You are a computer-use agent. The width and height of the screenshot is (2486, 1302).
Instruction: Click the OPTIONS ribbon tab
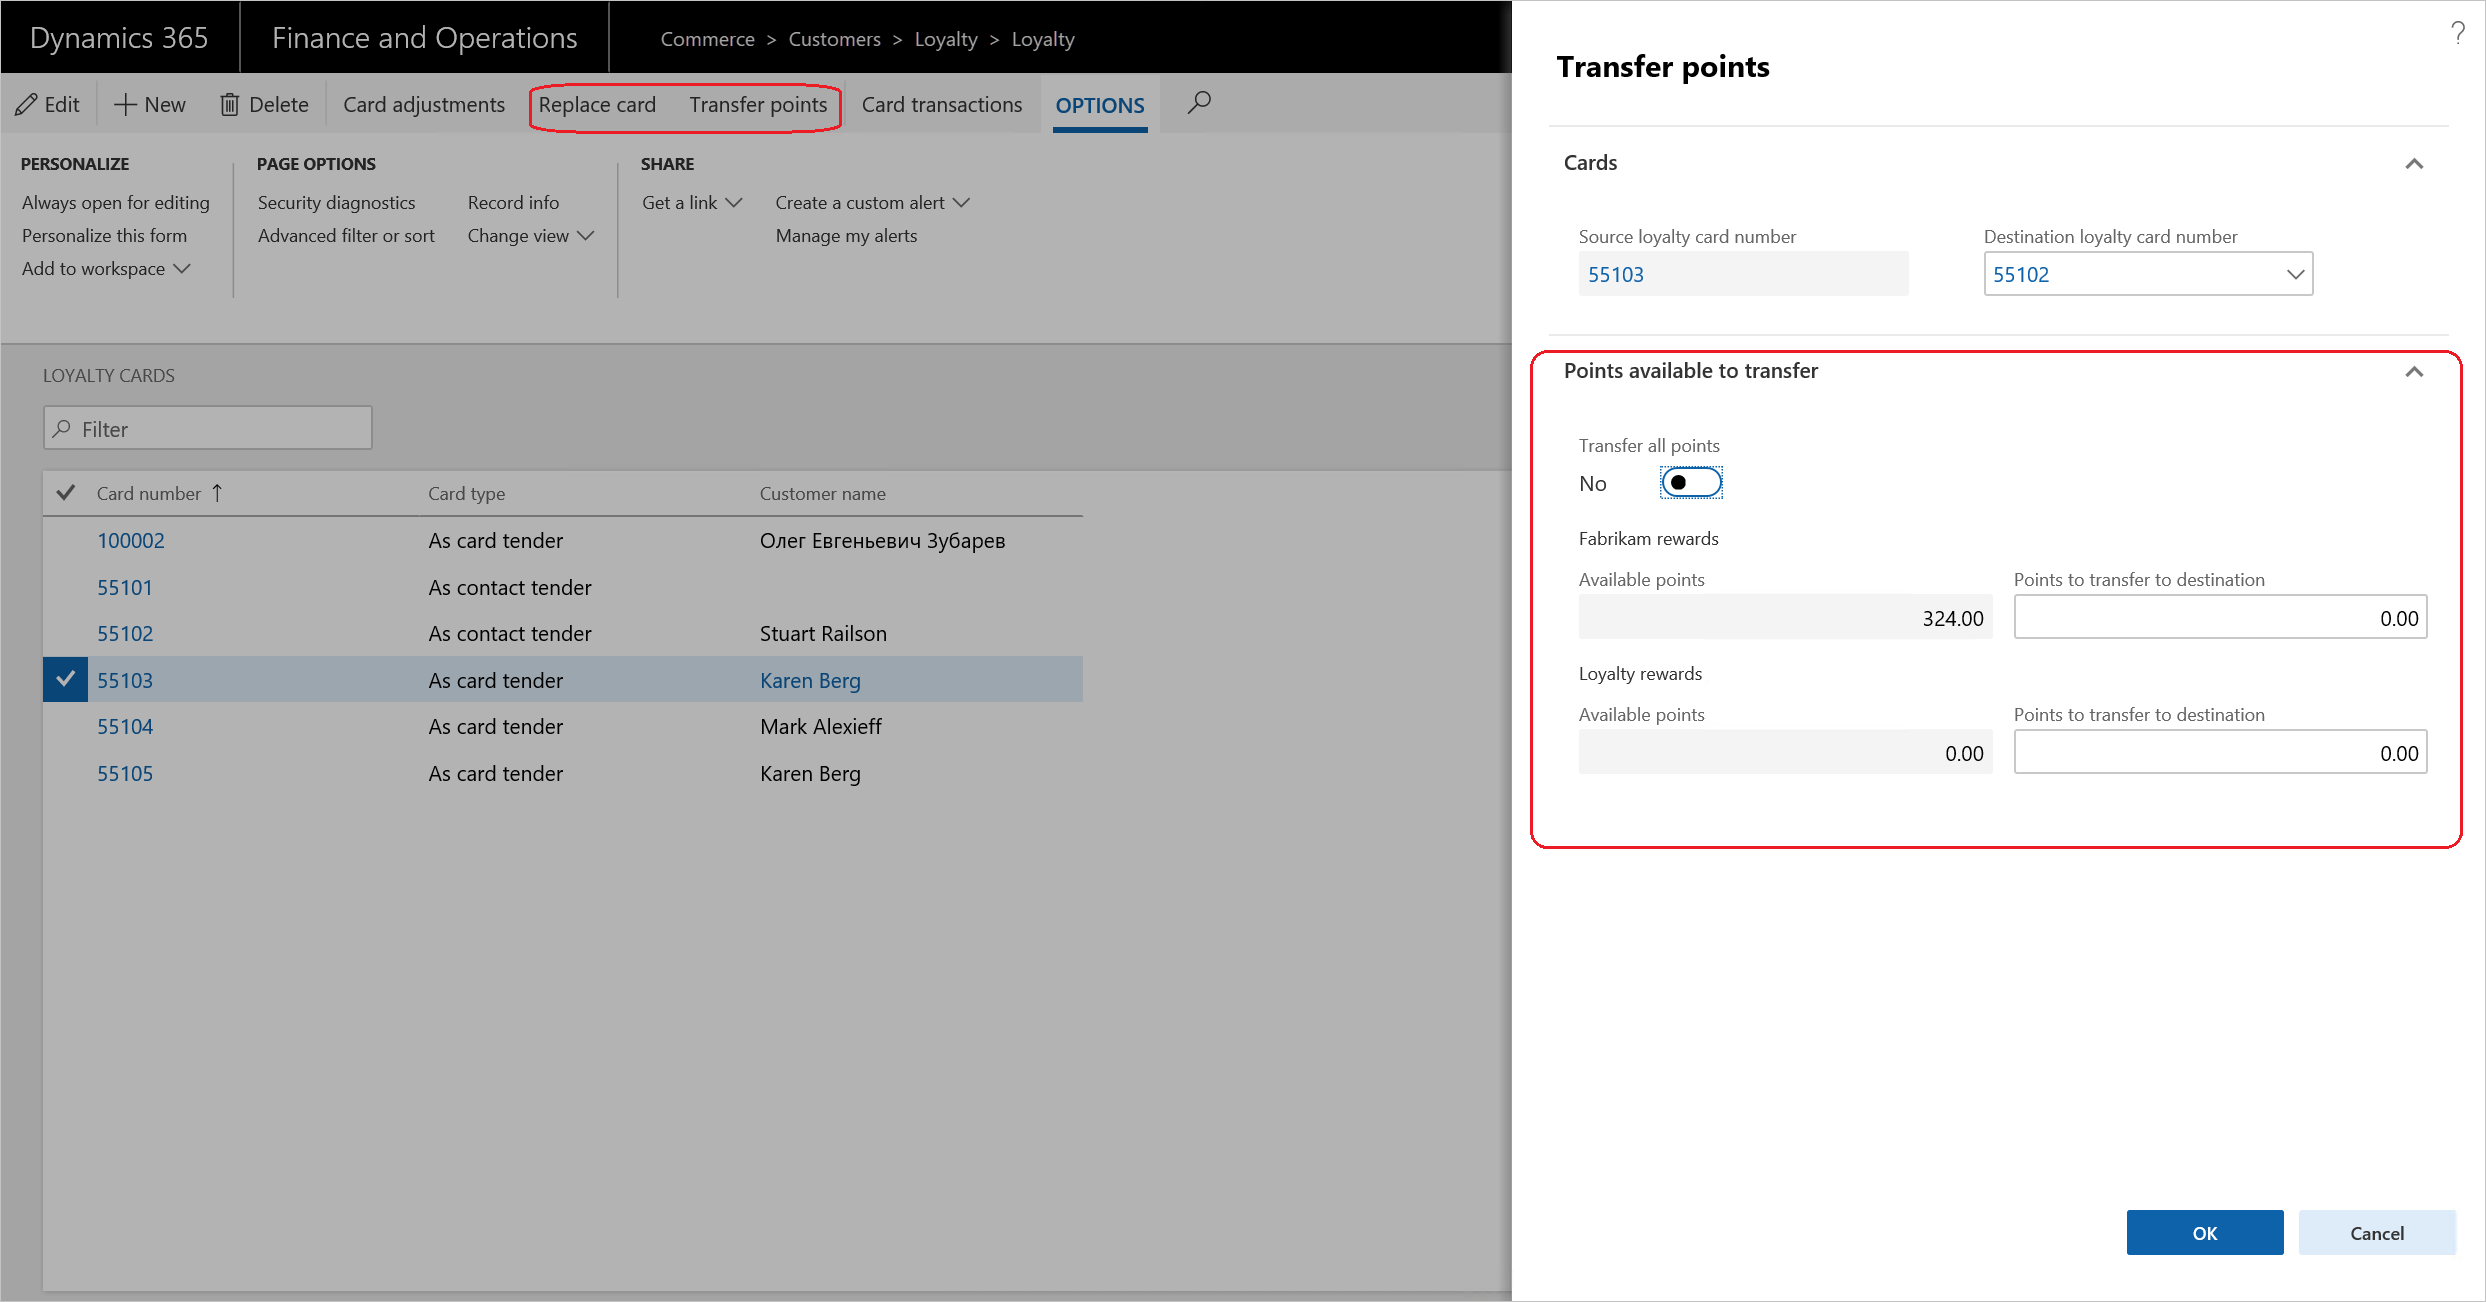pos(1098,104)
